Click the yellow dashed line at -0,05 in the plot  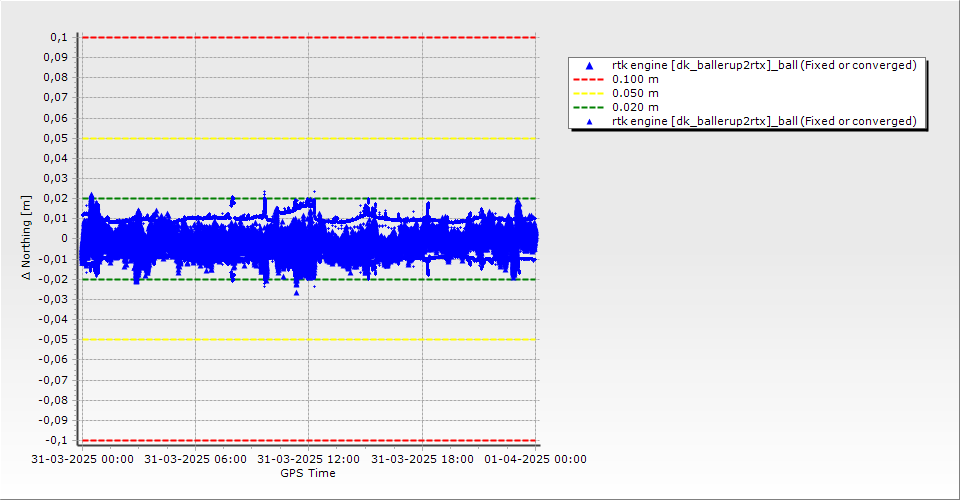[309, 340]
